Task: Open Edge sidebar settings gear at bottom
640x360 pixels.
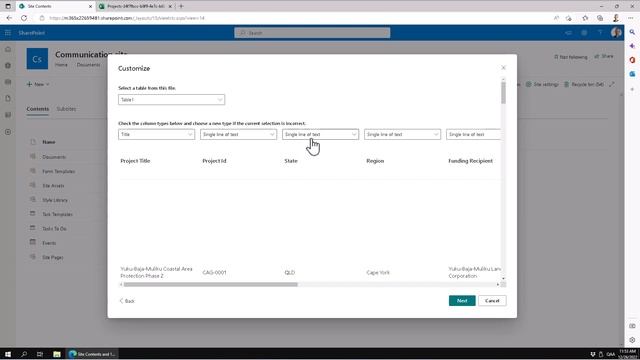Action: [632, 340]
